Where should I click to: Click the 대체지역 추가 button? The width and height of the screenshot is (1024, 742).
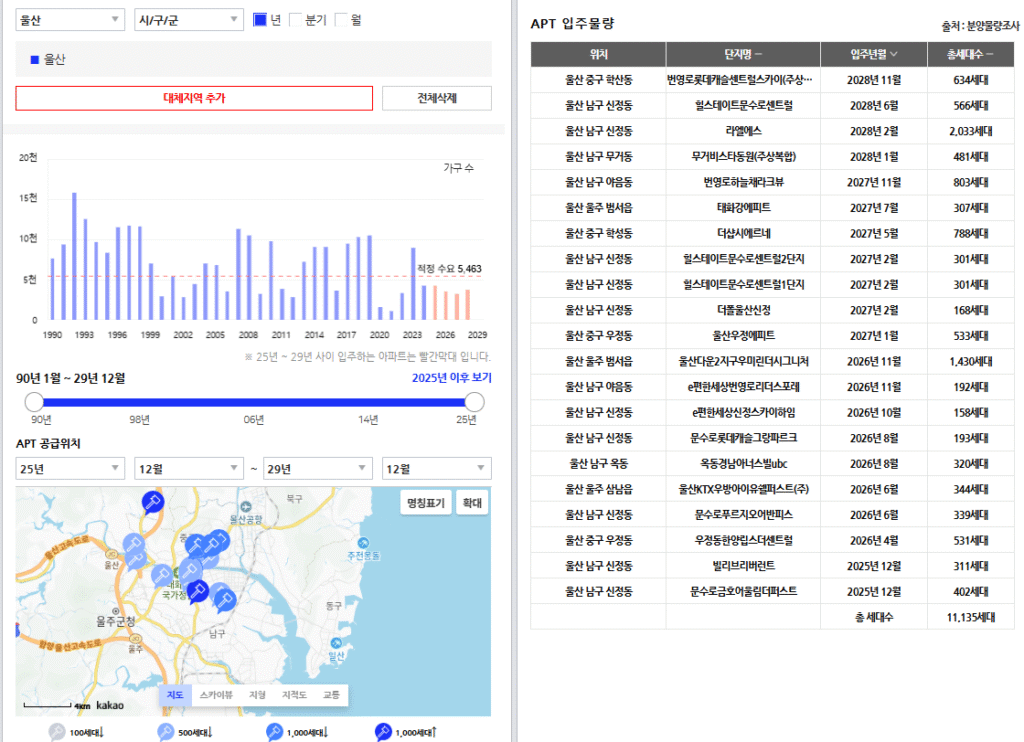pyautogui.click(x=194, y=98)
